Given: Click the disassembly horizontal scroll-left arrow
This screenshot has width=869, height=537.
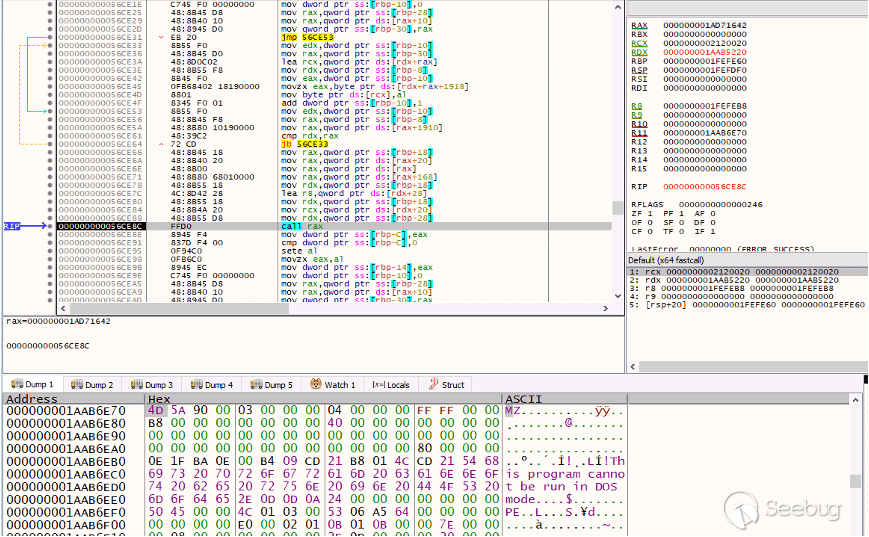Looking at the screenshot, I should pyautogui.click(x=63, y=308).
